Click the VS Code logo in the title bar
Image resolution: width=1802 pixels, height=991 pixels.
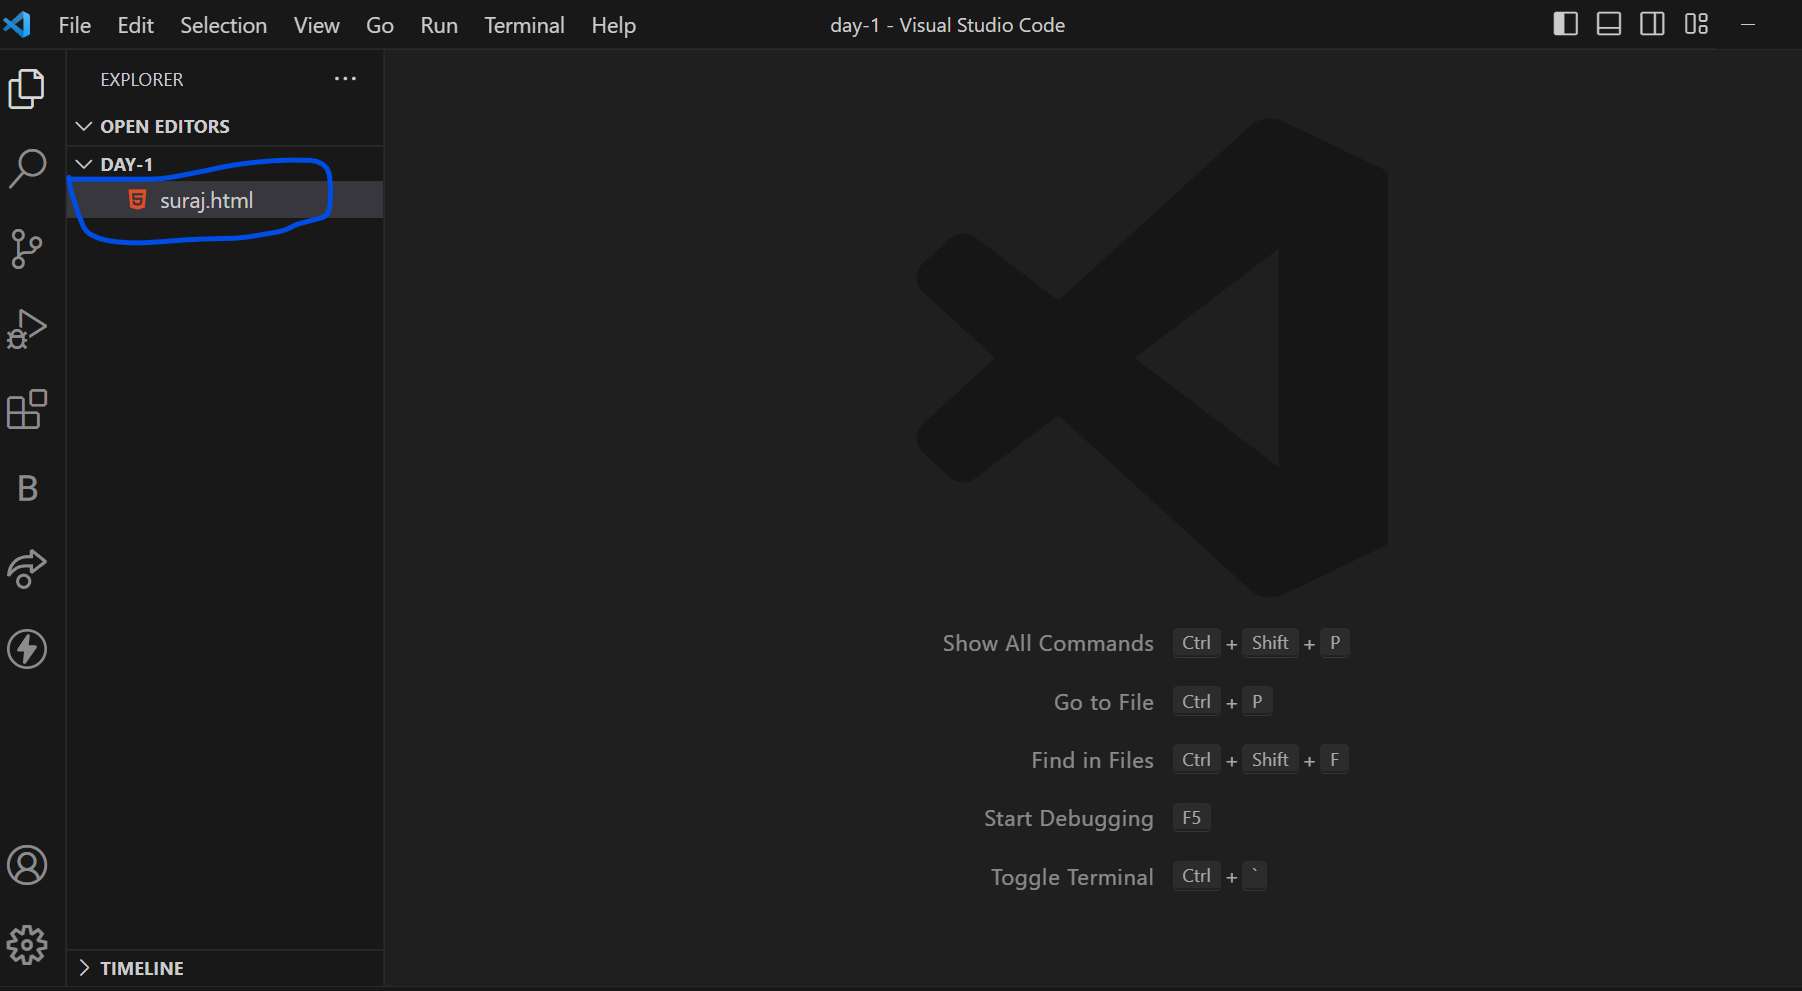pyautogui.click(x=18, y=24)
